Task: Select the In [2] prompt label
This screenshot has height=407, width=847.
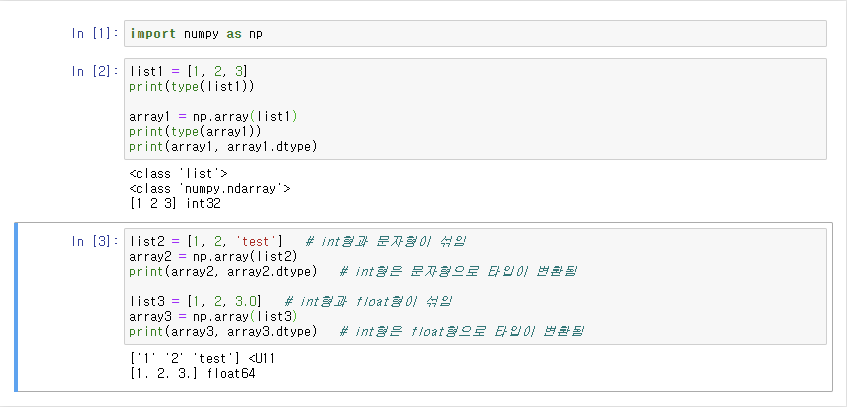Action: point(95,71)
